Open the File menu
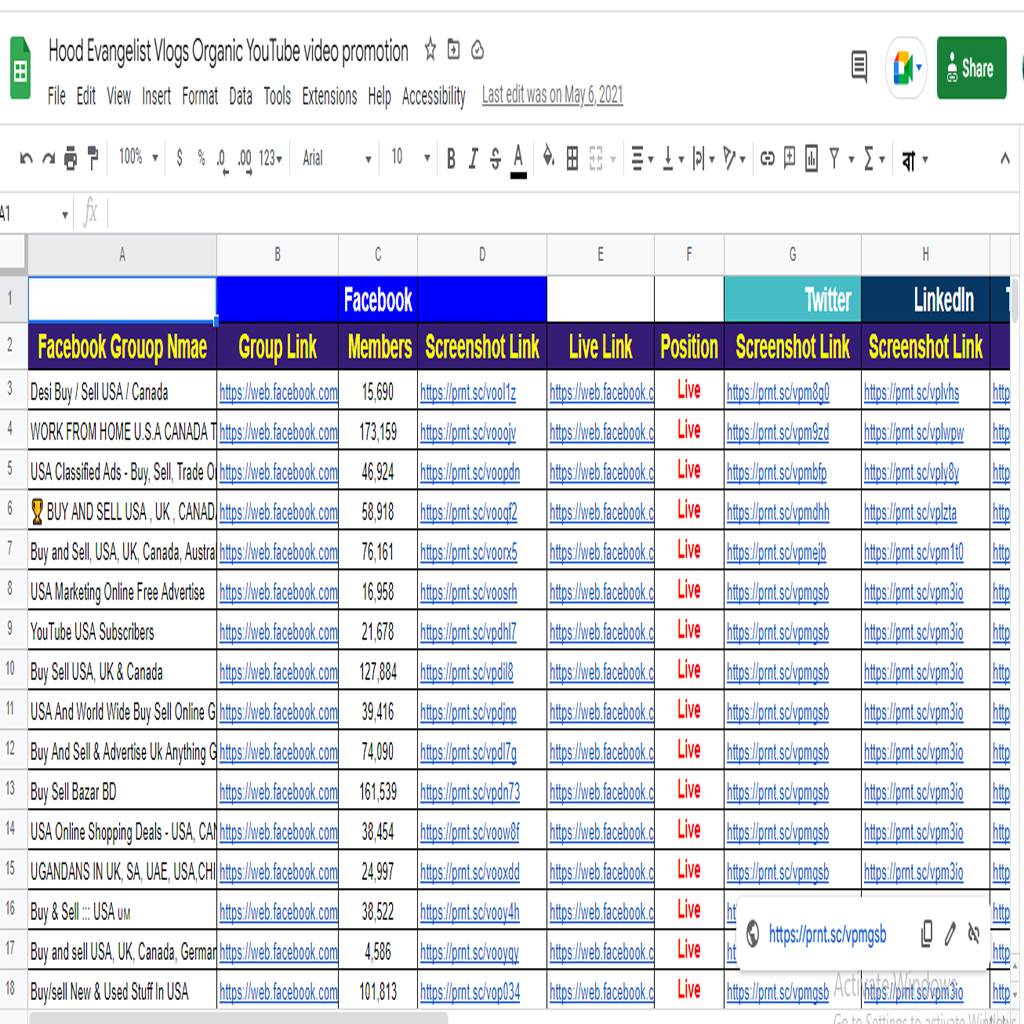Screen dimensions: 1024x1024 point(57,97)
